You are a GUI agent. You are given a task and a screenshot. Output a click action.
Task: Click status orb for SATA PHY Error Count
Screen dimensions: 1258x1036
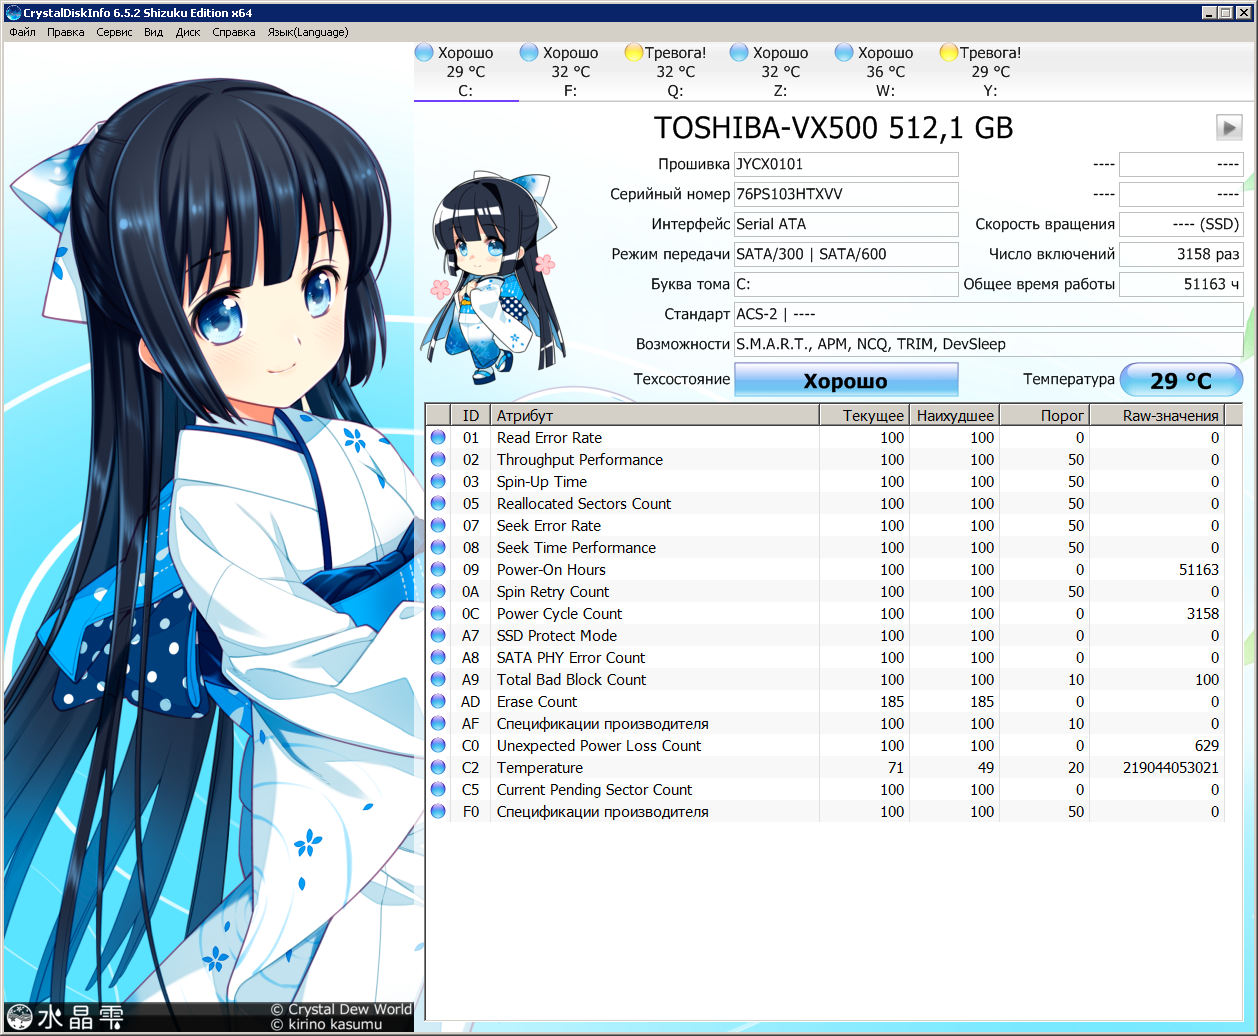438,657
